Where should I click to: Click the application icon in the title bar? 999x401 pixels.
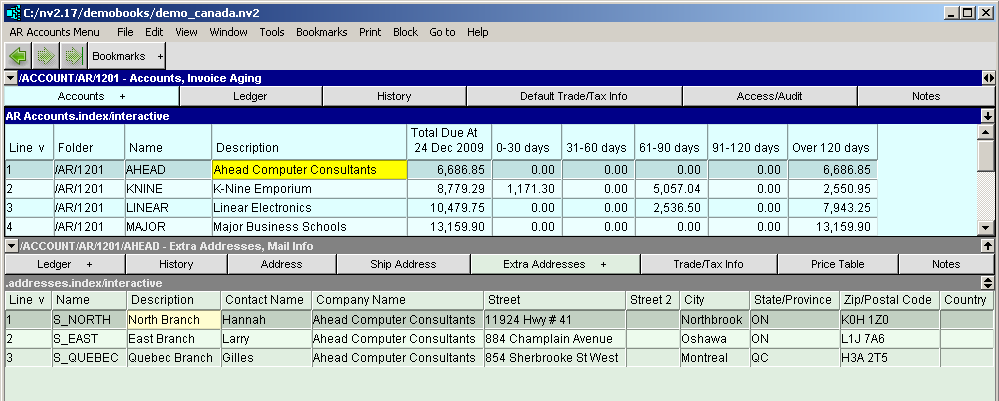tap(12, 12)
